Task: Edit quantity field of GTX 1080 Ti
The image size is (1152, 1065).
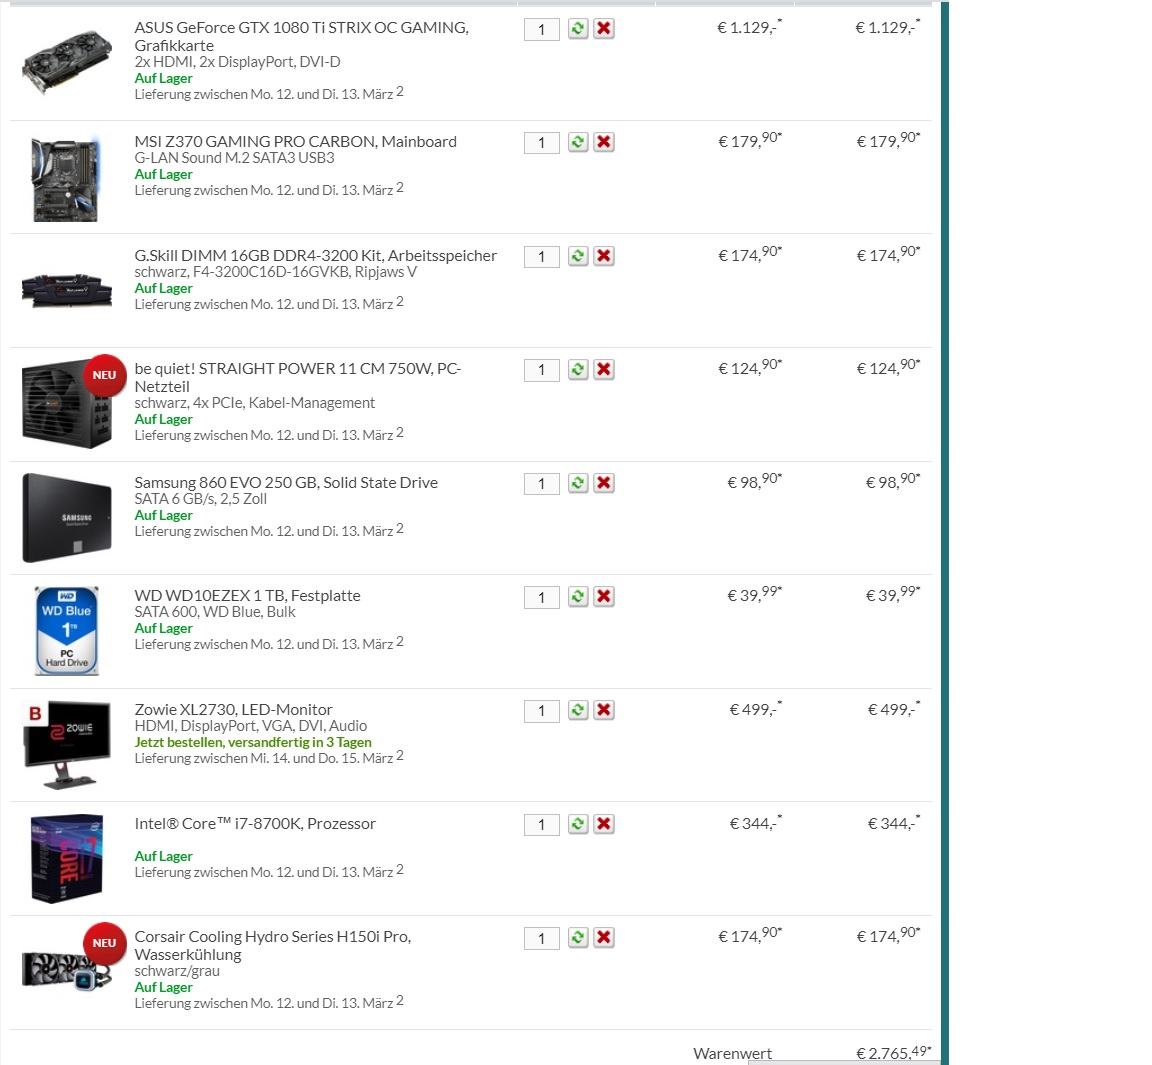Action: 541,29
